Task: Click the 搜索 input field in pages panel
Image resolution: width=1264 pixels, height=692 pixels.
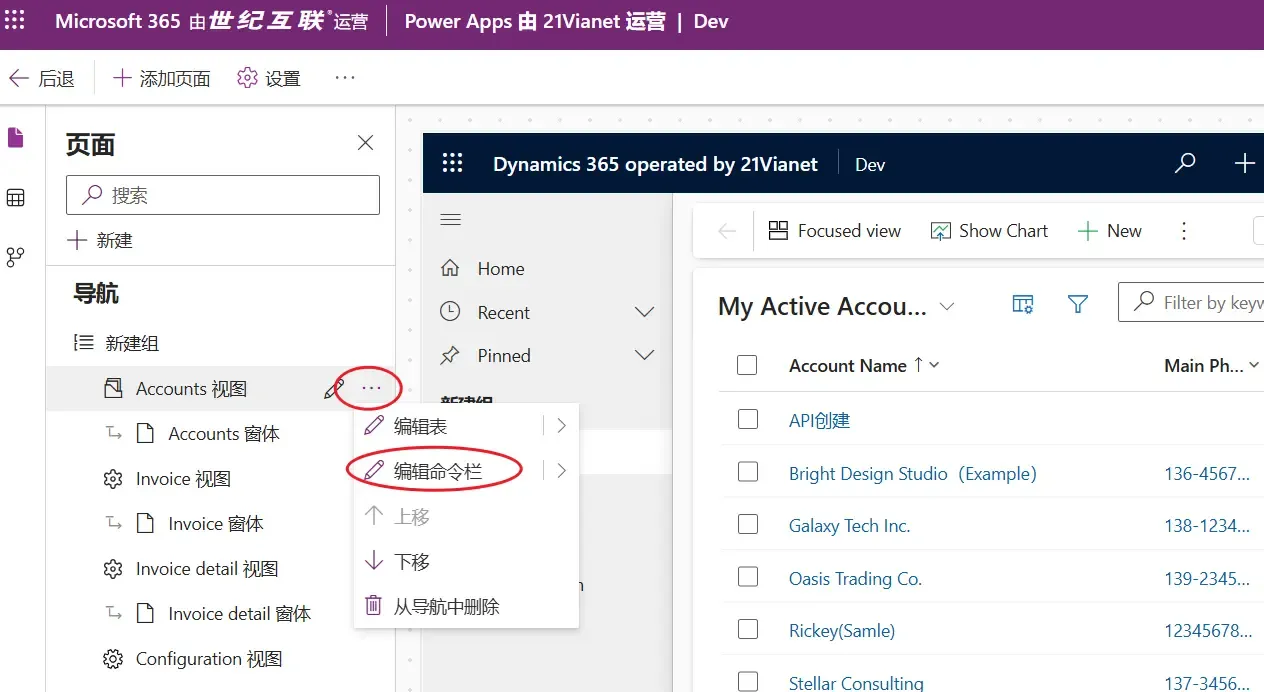Action: (x=223, y=195)
